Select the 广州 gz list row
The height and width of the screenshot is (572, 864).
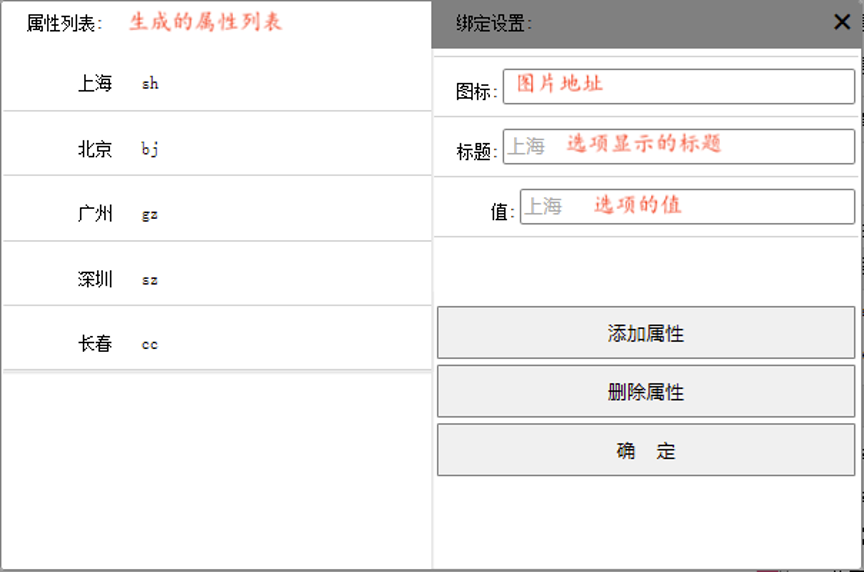pyautogui.click(x=217, y=213)
